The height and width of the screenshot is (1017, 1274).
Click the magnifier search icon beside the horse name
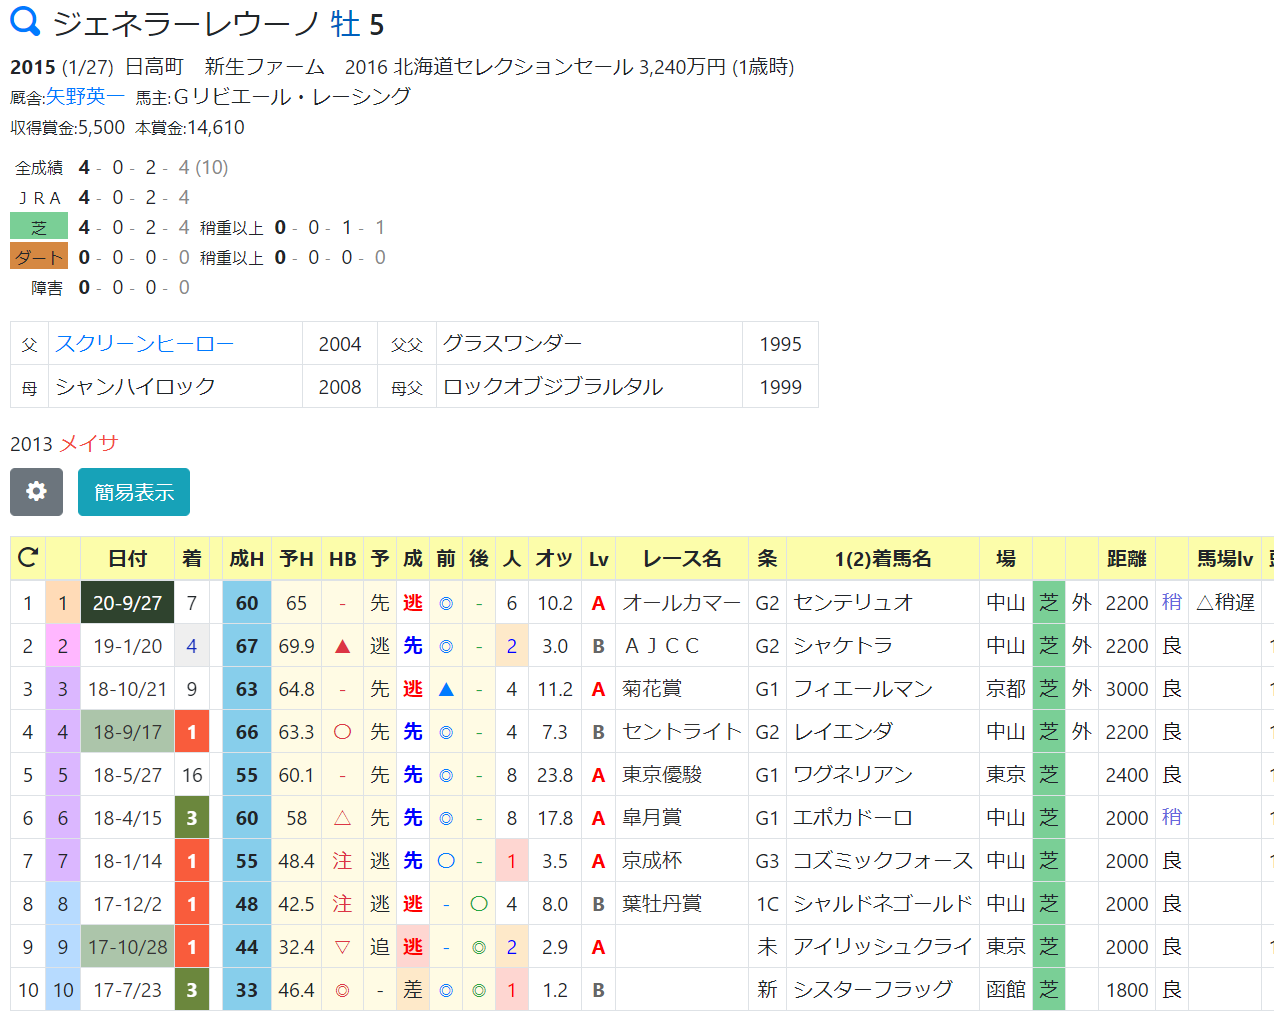click(25, 21)
